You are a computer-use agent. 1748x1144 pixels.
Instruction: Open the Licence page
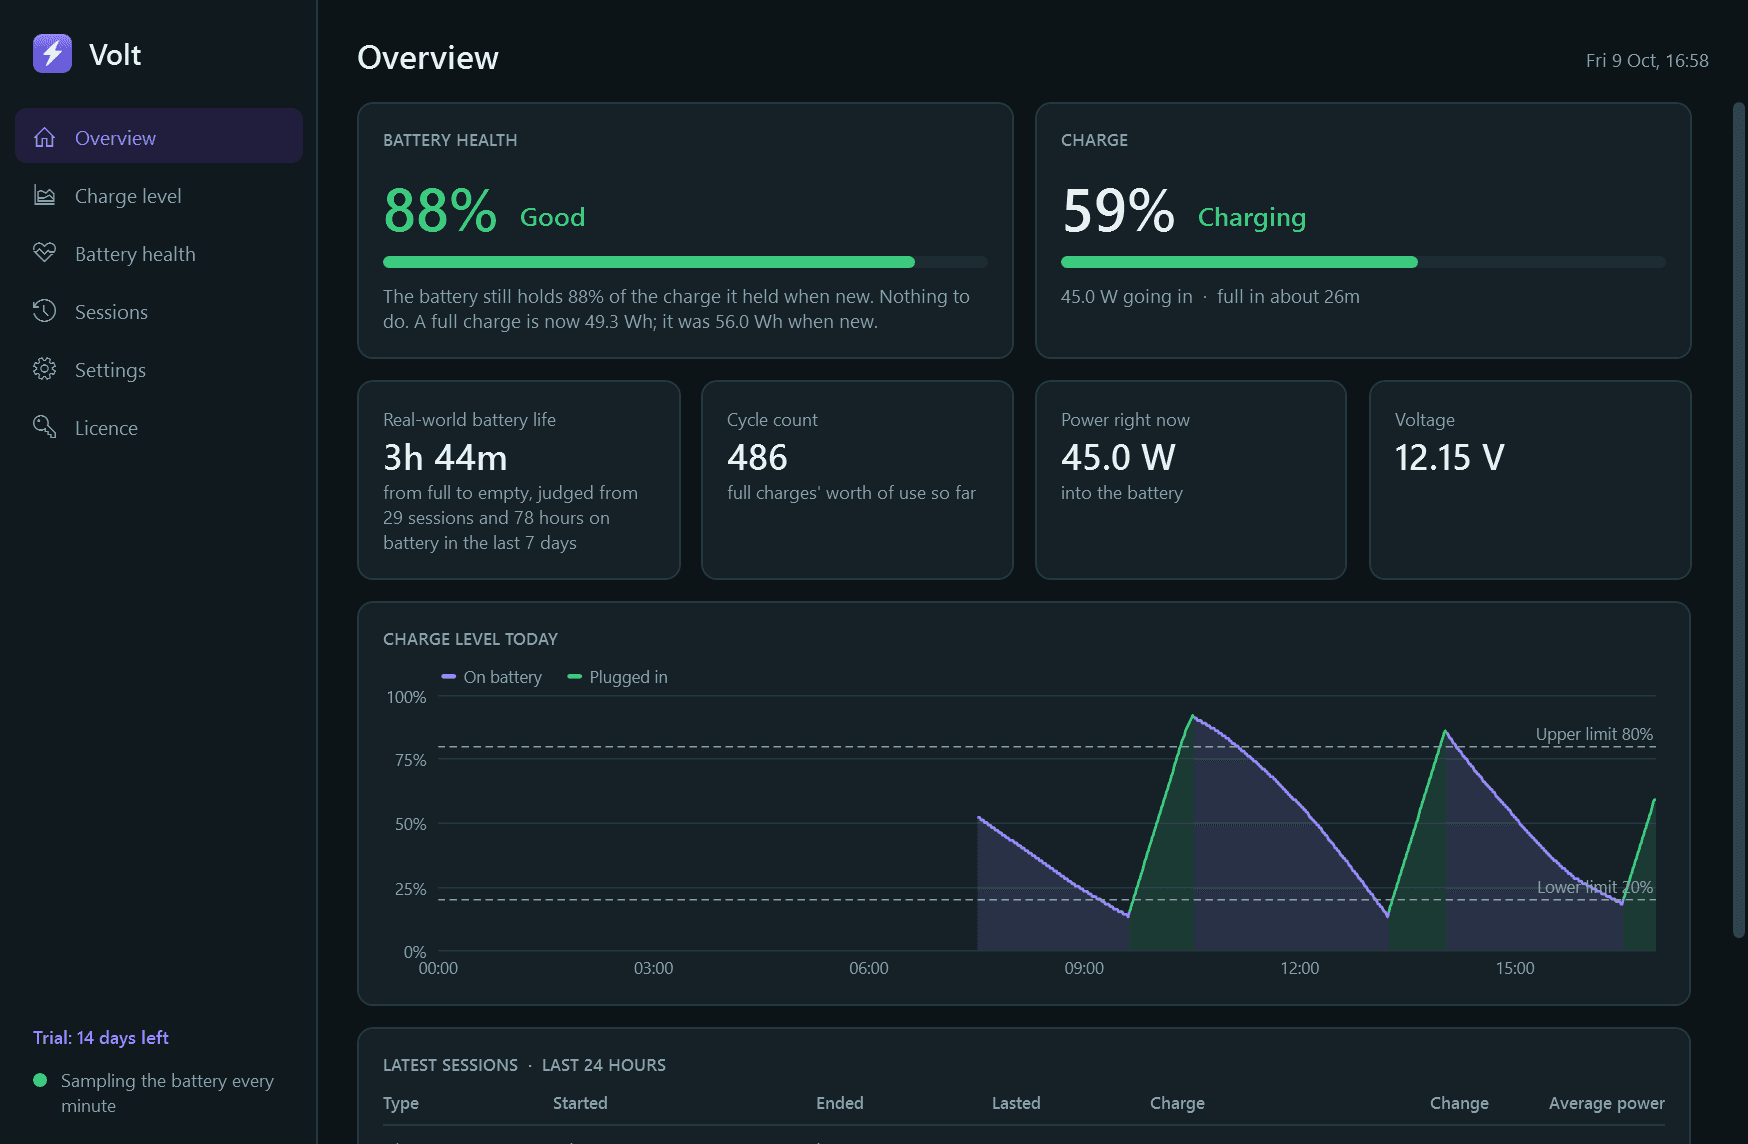[159, 427]
